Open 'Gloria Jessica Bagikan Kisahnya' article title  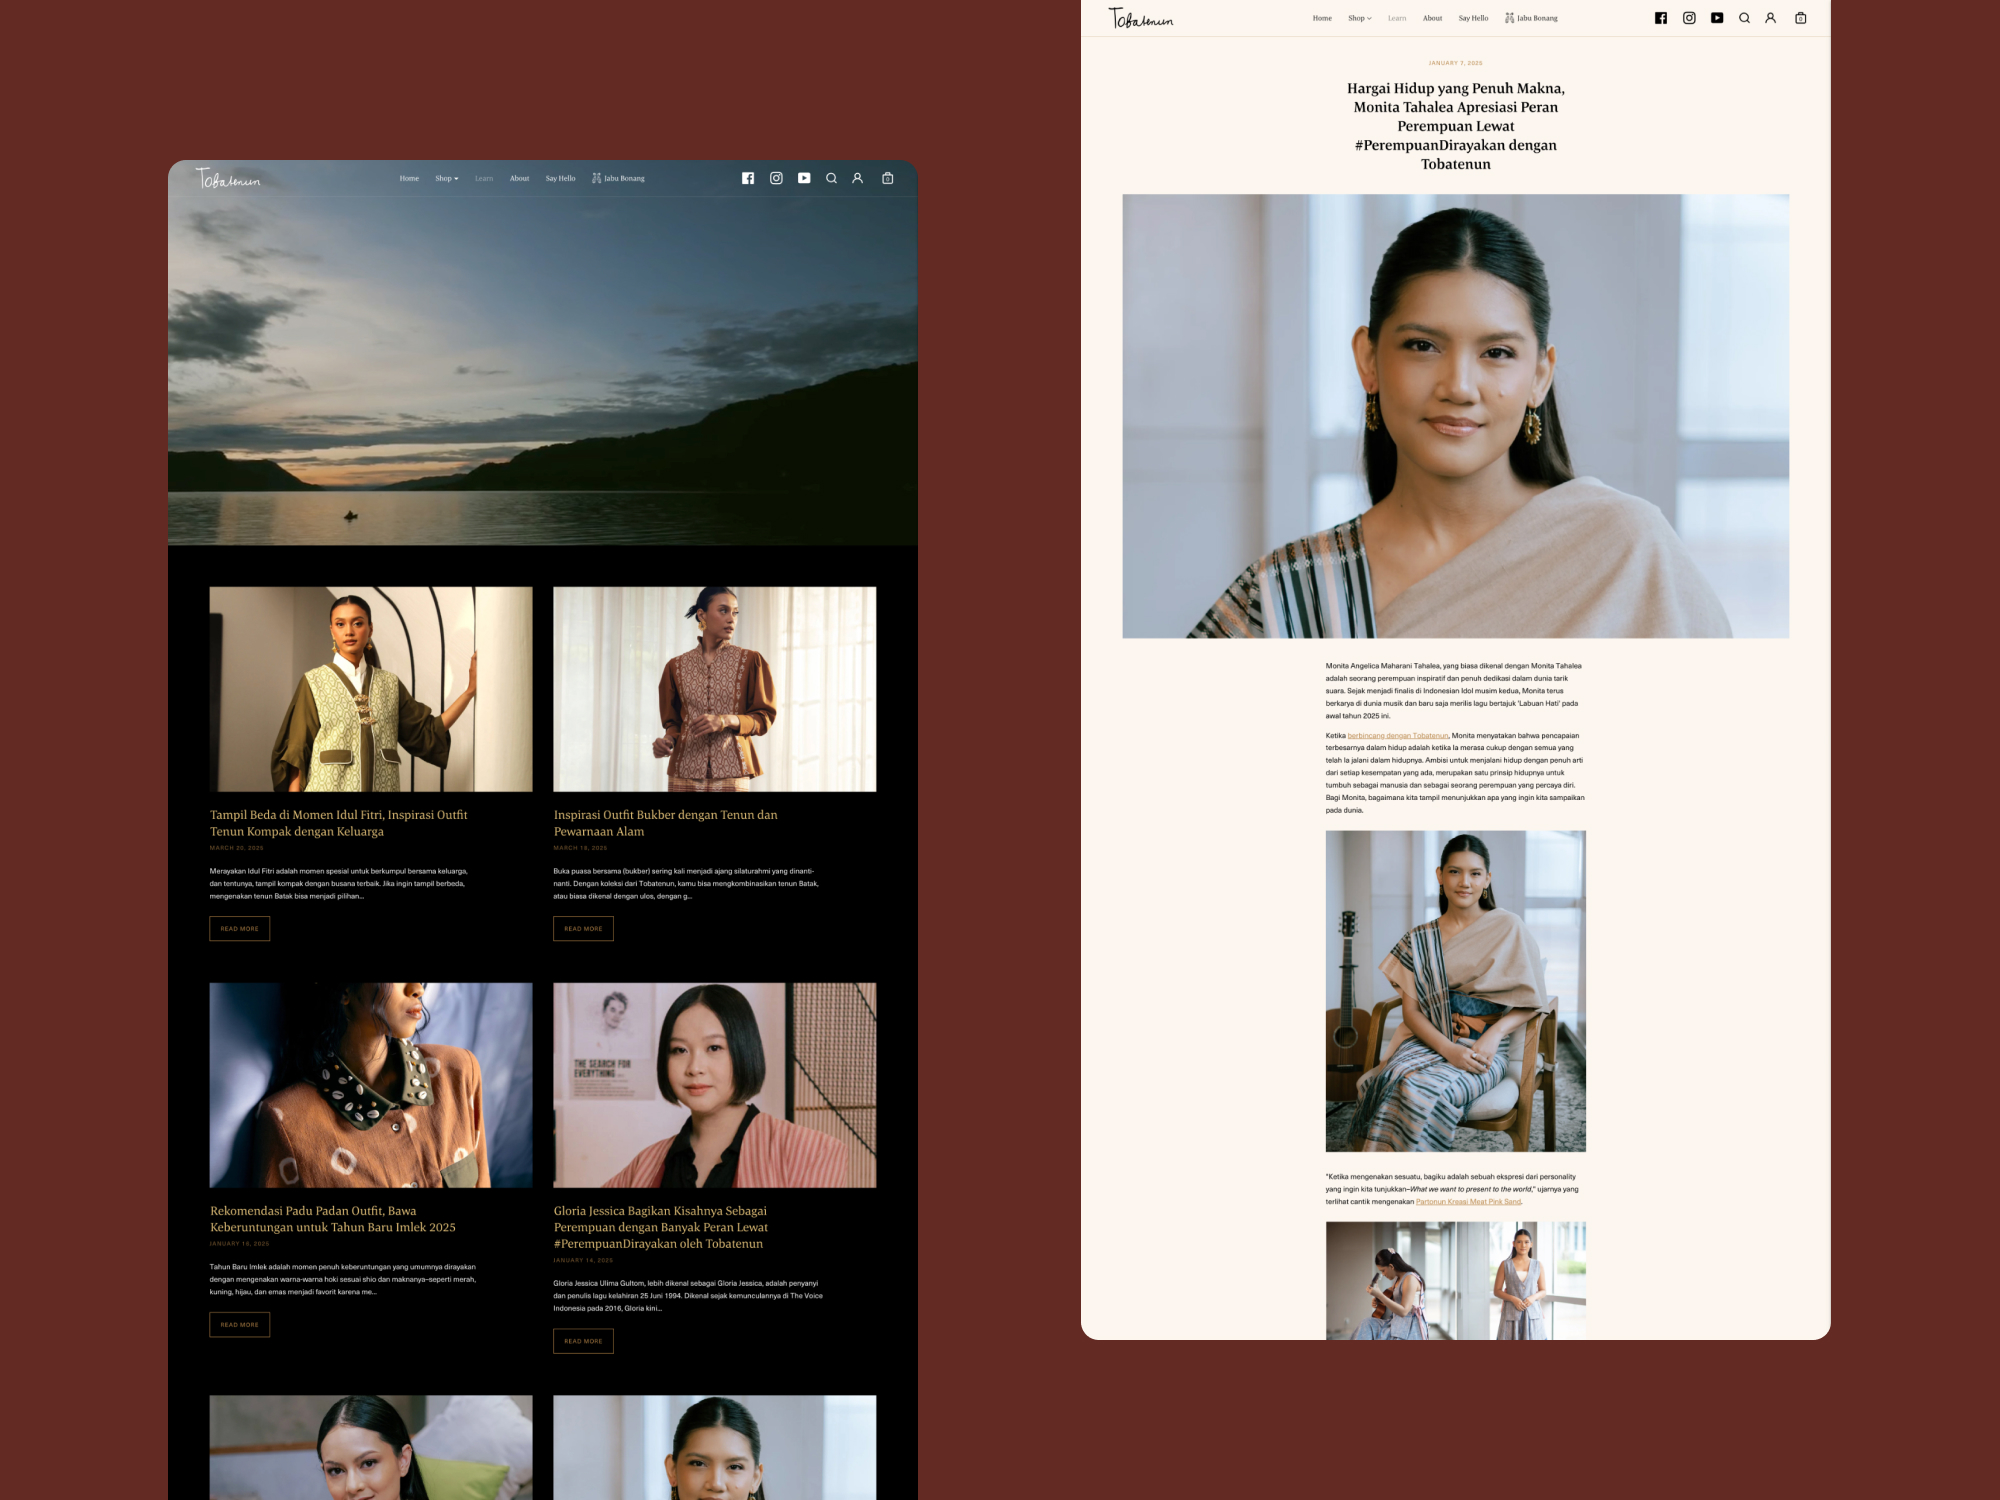(661, 1227)
